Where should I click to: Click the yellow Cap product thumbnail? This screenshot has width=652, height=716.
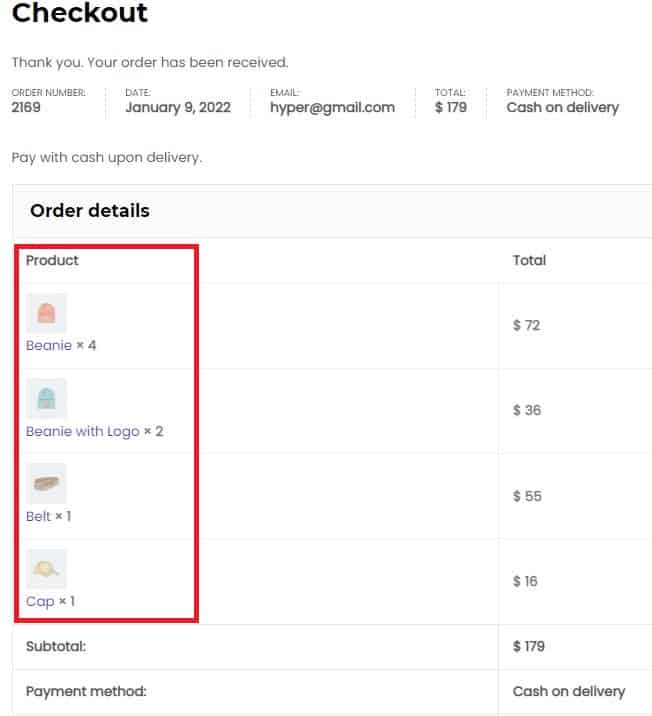(46, 569)
